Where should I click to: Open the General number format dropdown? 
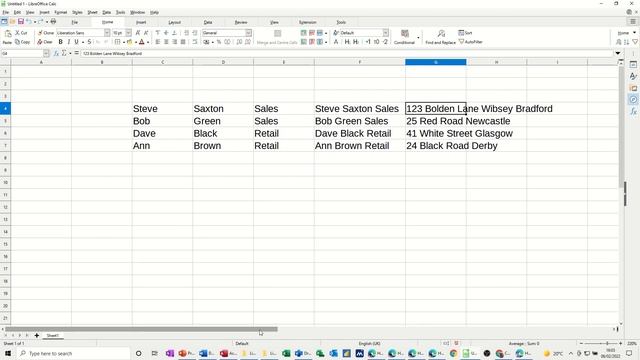pos(248,33)
